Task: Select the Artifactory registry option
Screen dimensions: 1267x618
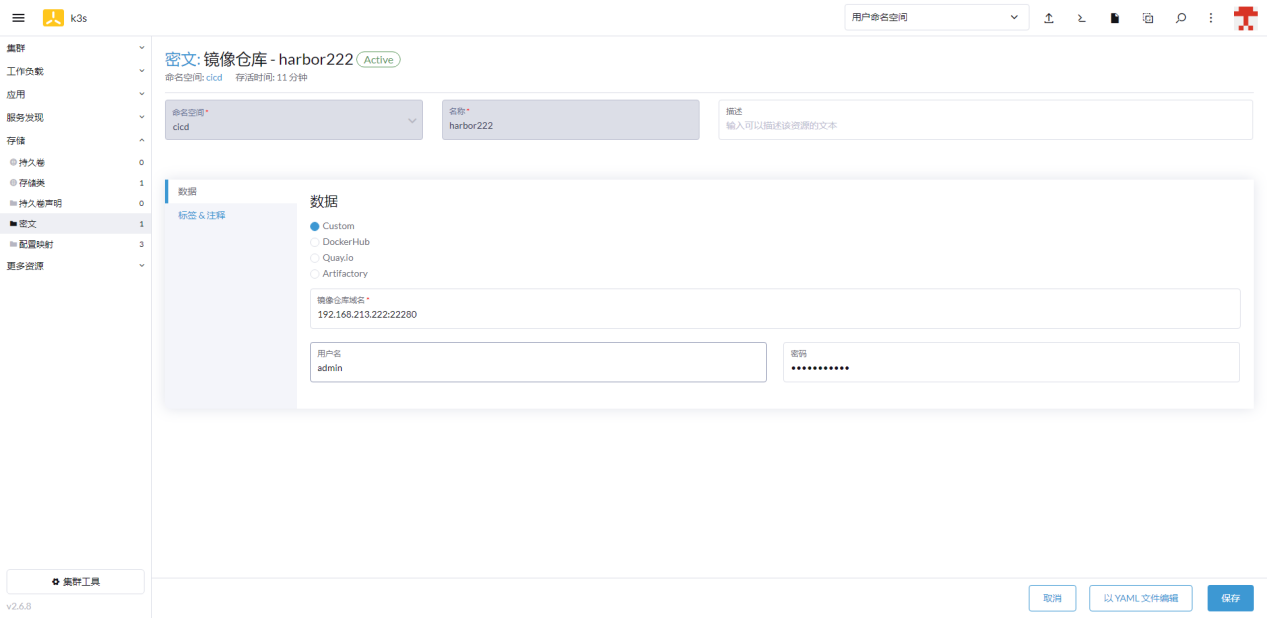Action: [315, 274]
